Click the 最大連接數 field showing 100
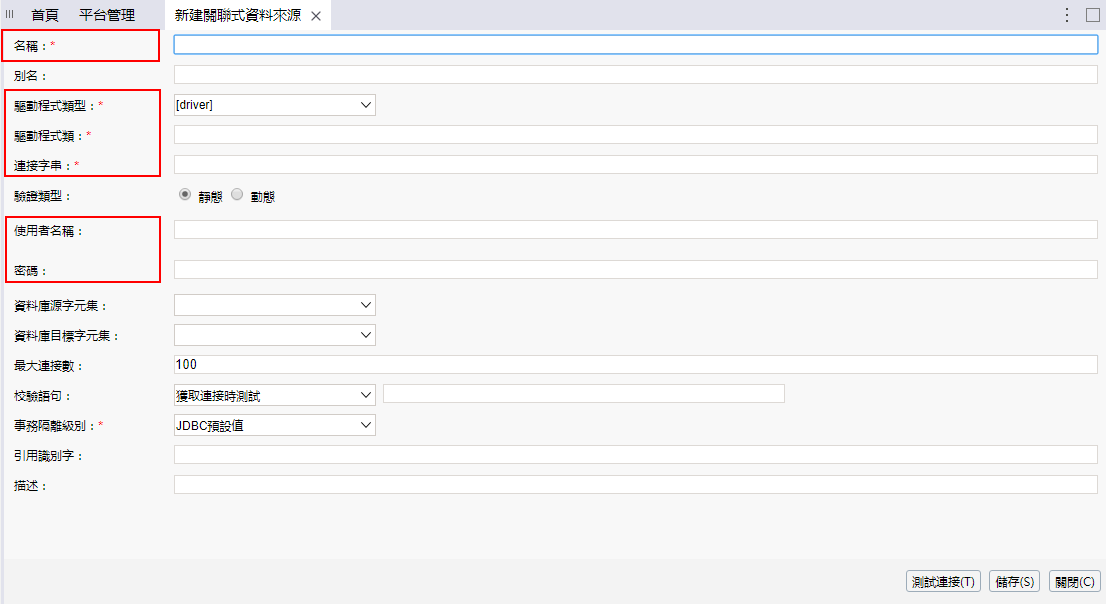Screen dimensions: 1106x604 (x=635, y=364)
